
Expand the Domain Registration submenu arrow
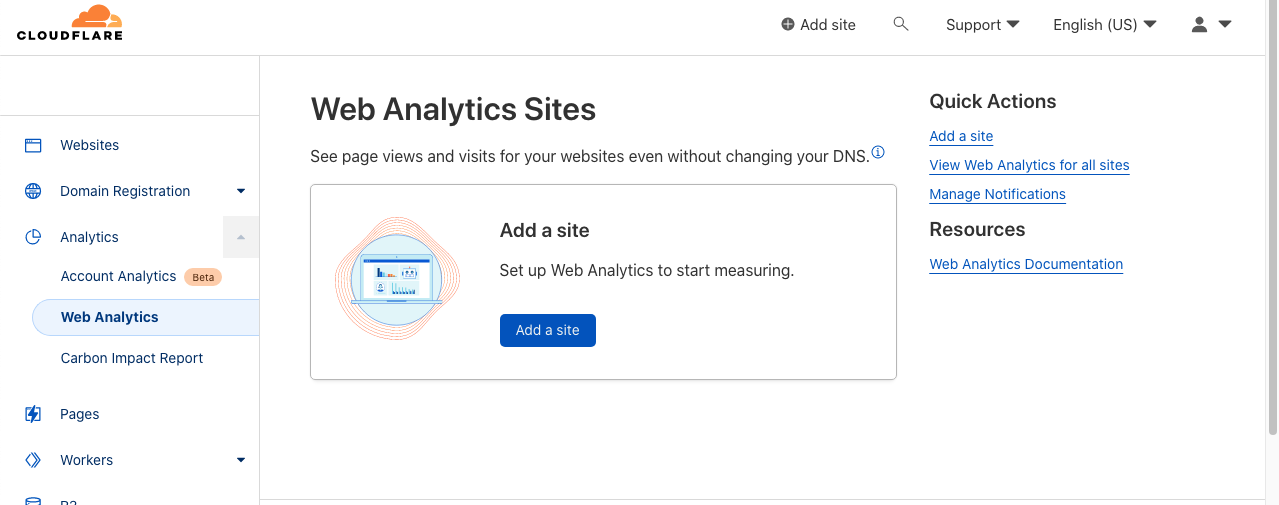[241, 191]
